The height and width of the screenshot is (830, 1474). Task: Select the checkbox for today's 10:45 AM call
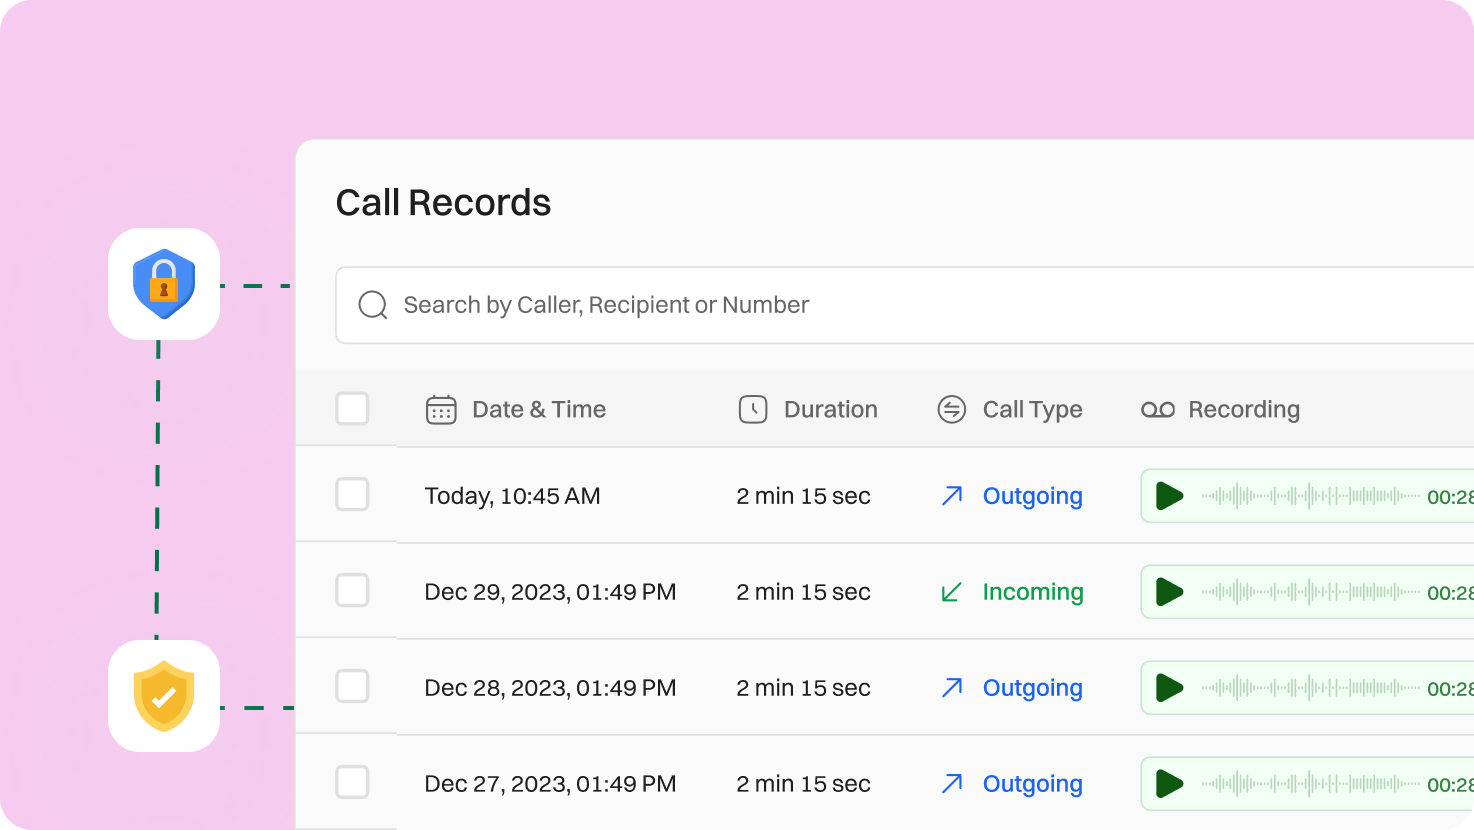coord(352,494)
